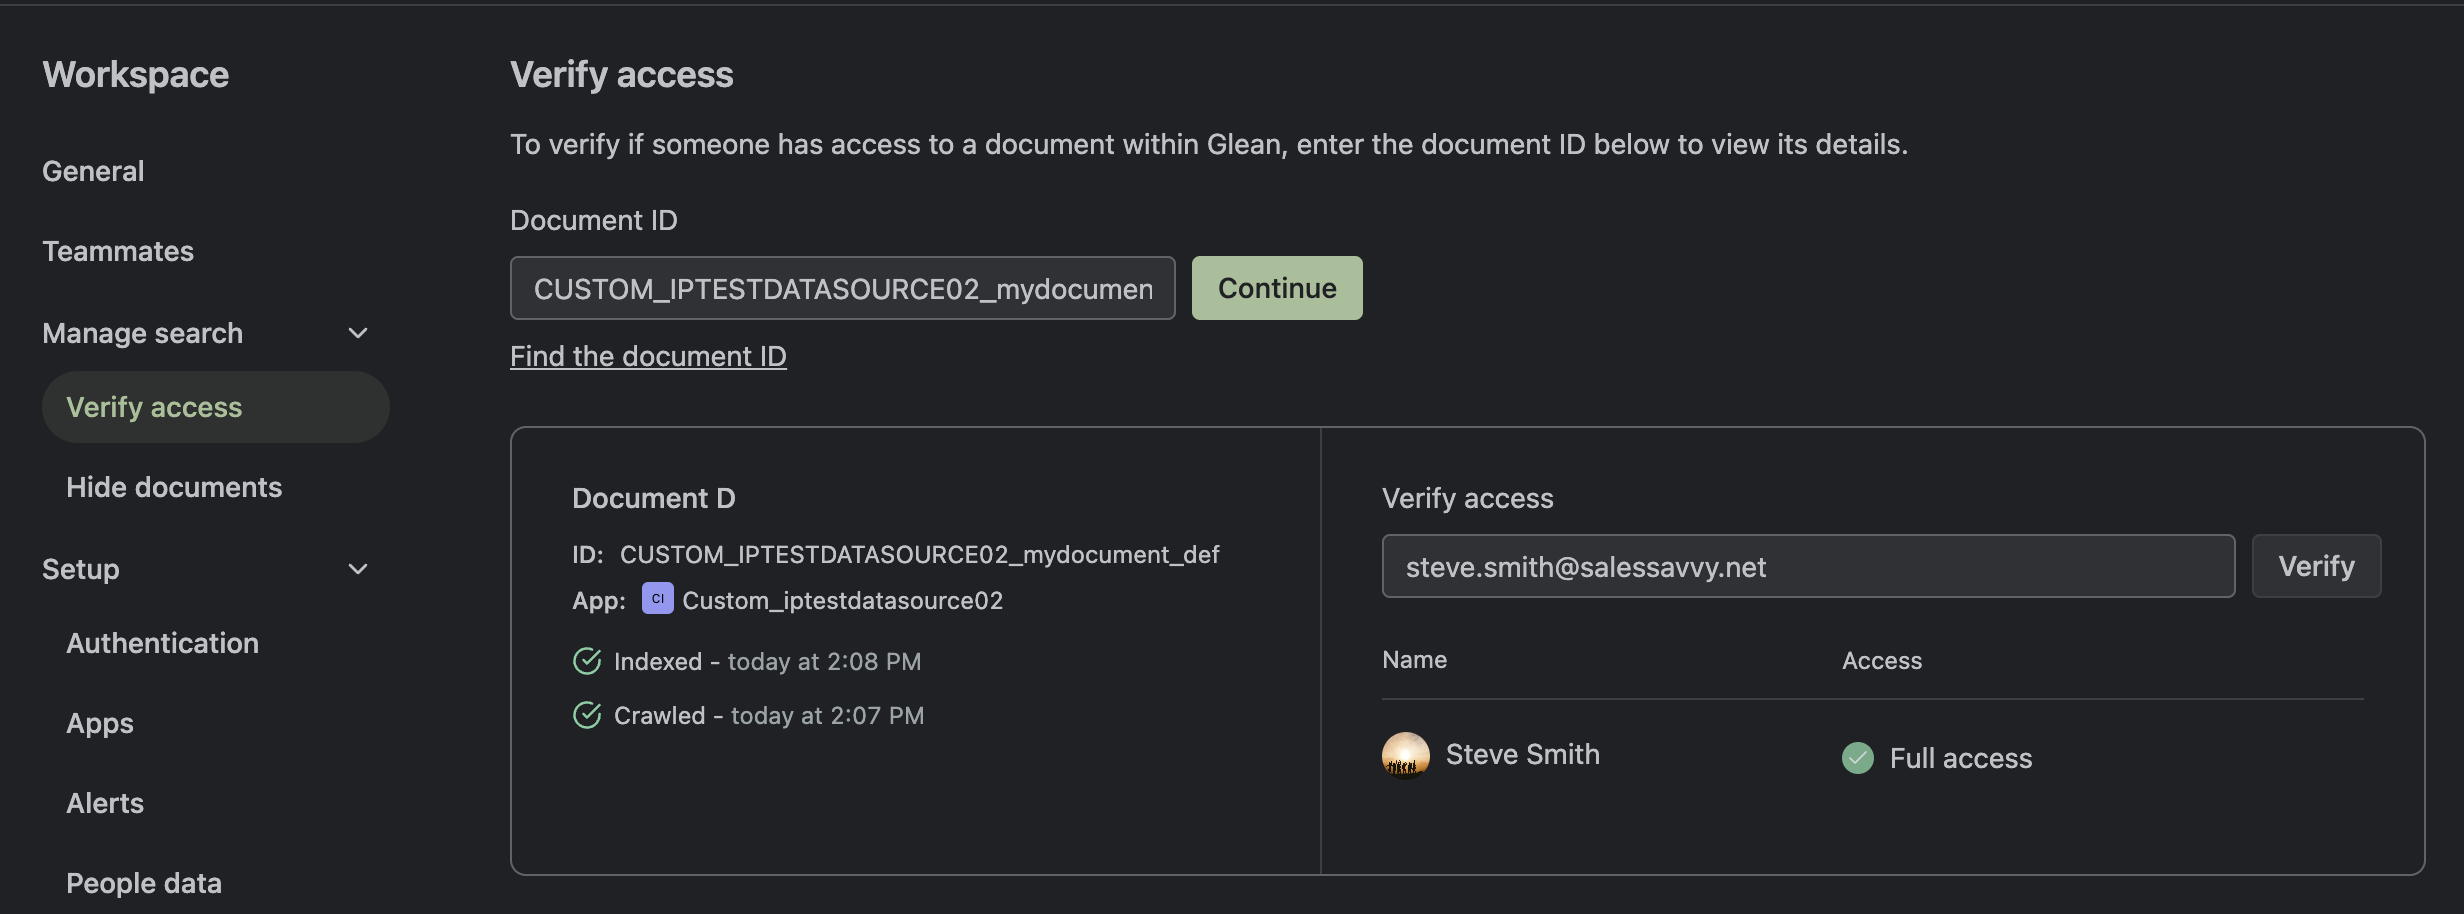Open the Hide documents page
Screen dimensions: 2464x914
174,487
